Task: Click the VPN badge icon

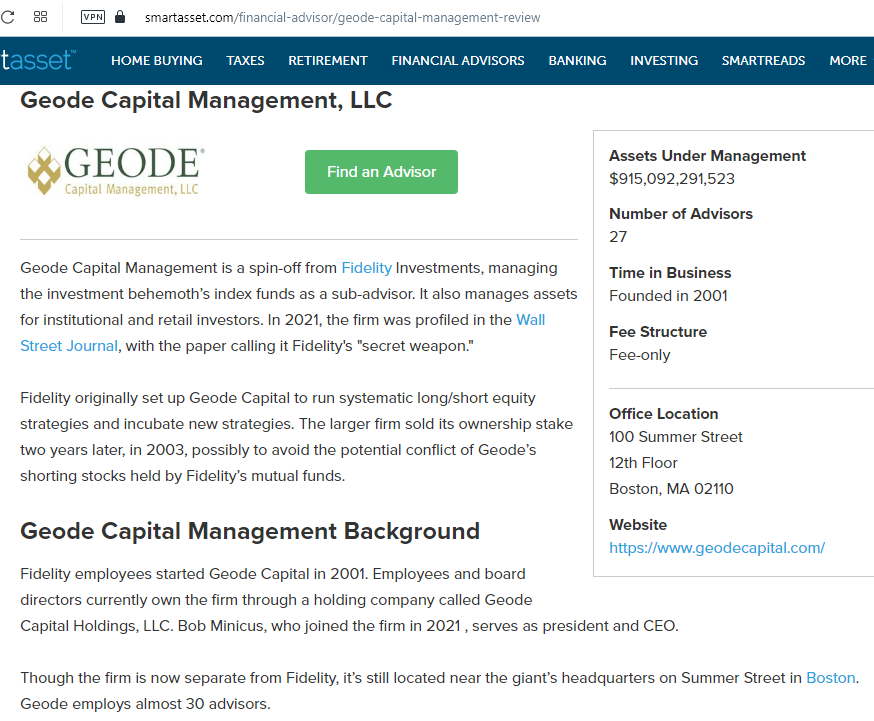Action: click(x=93, y=17)
